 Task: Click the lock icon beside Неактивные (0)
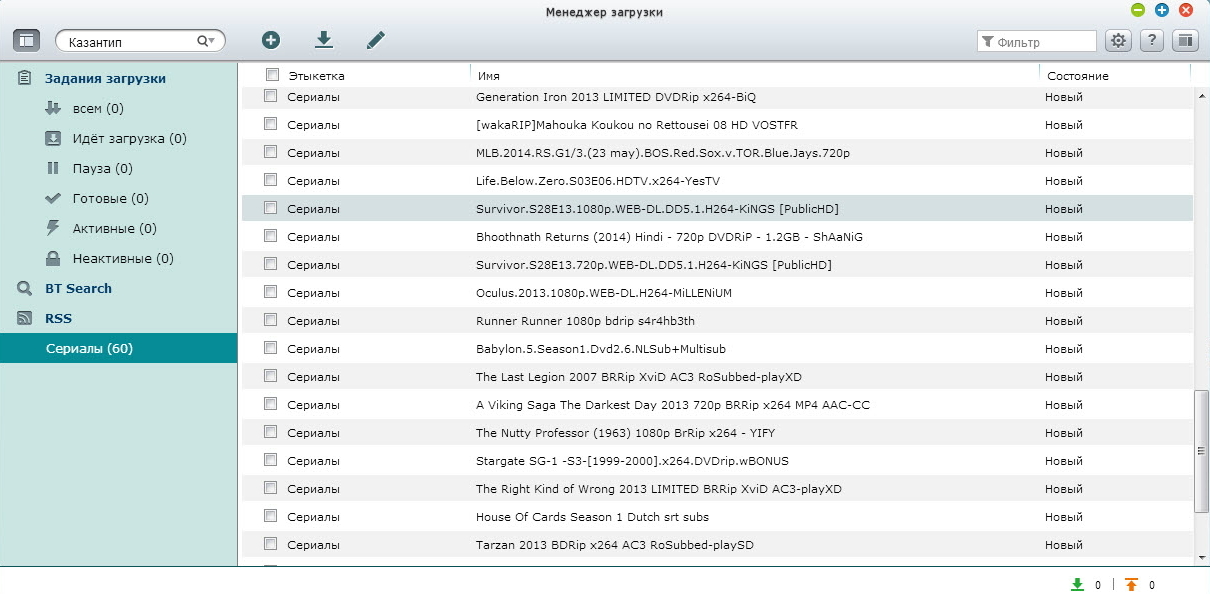point(53,258)
